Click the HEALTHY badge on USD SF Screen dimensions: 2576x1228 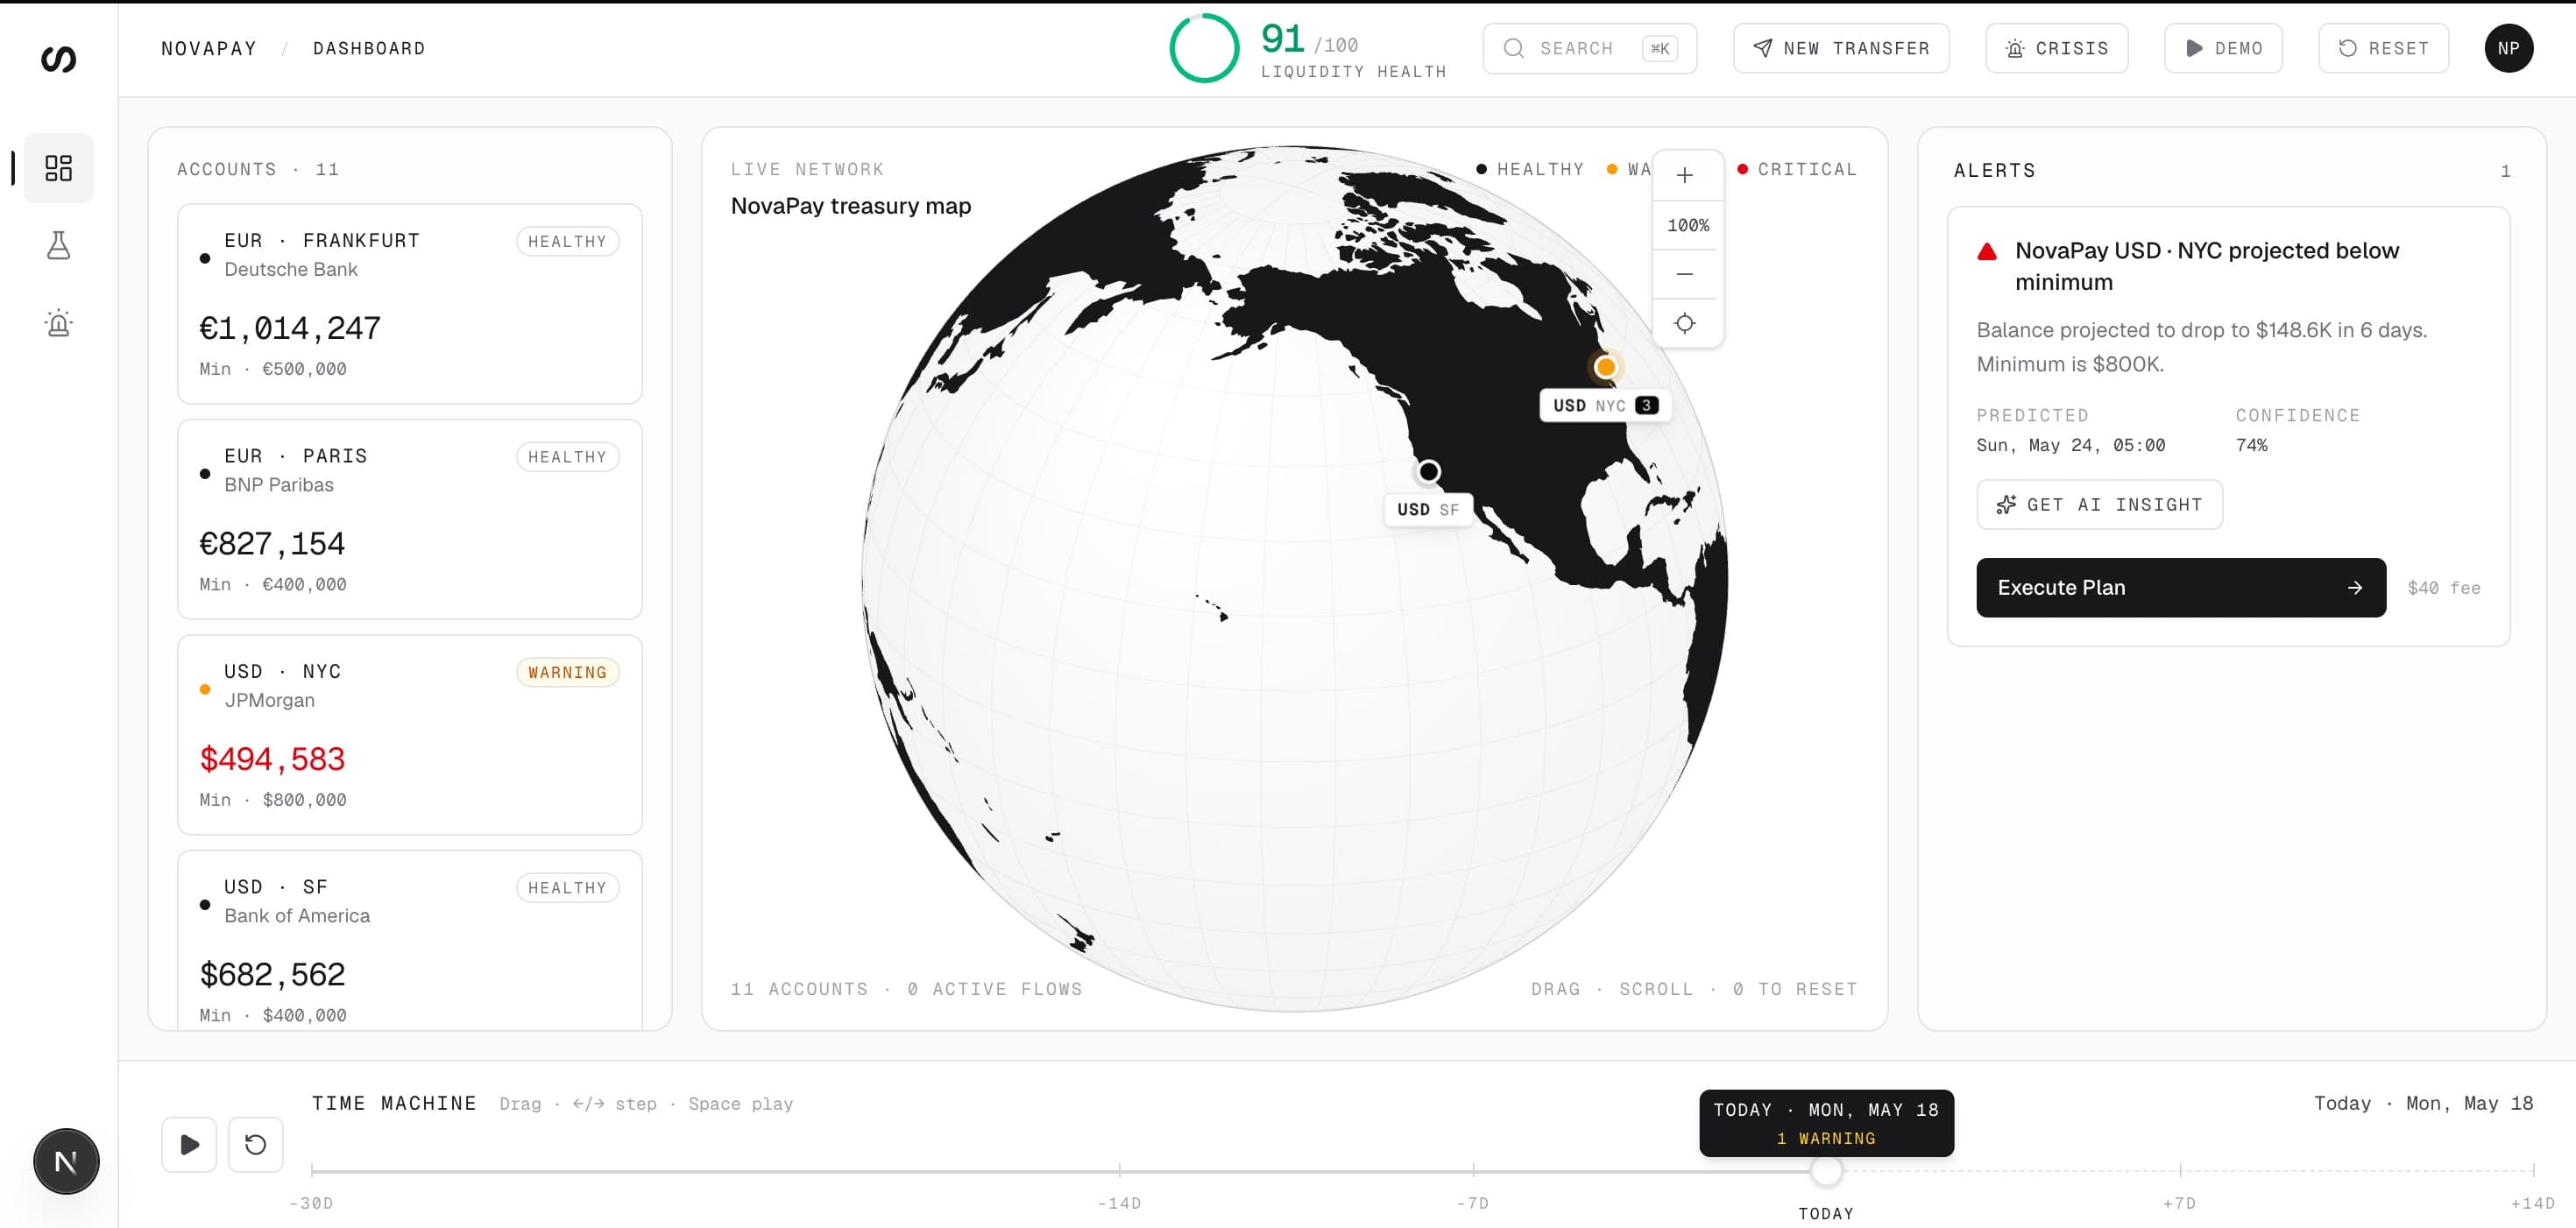point(567,888)
